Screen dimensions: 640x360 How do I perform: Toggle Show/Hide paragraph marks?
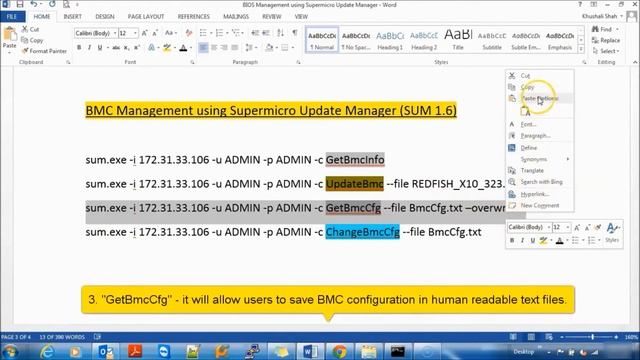295,33
